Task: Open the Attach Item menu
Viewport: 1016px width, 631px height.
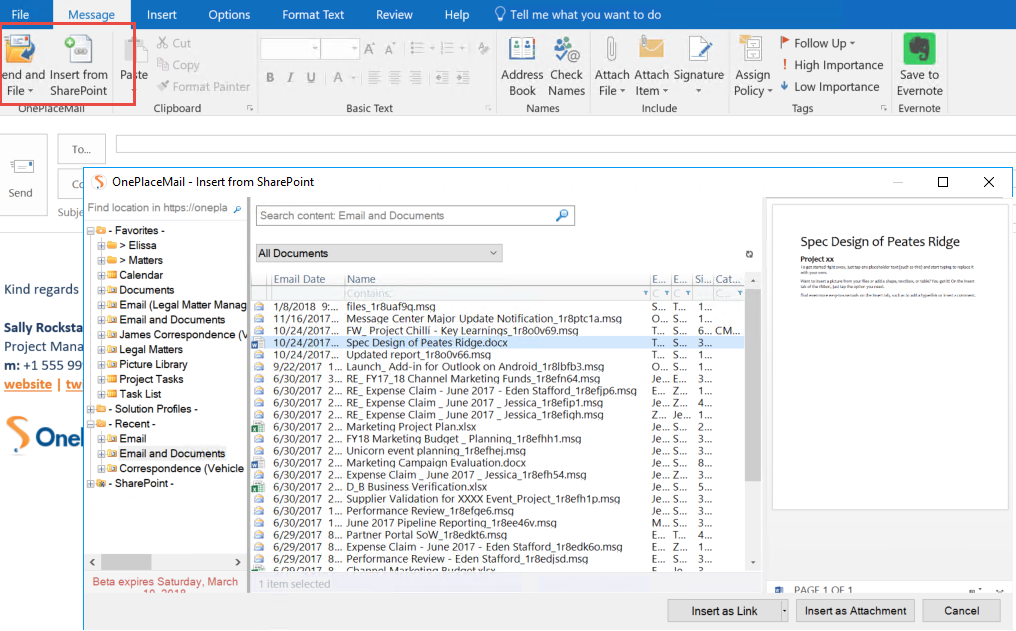Action: pos(651,67)
